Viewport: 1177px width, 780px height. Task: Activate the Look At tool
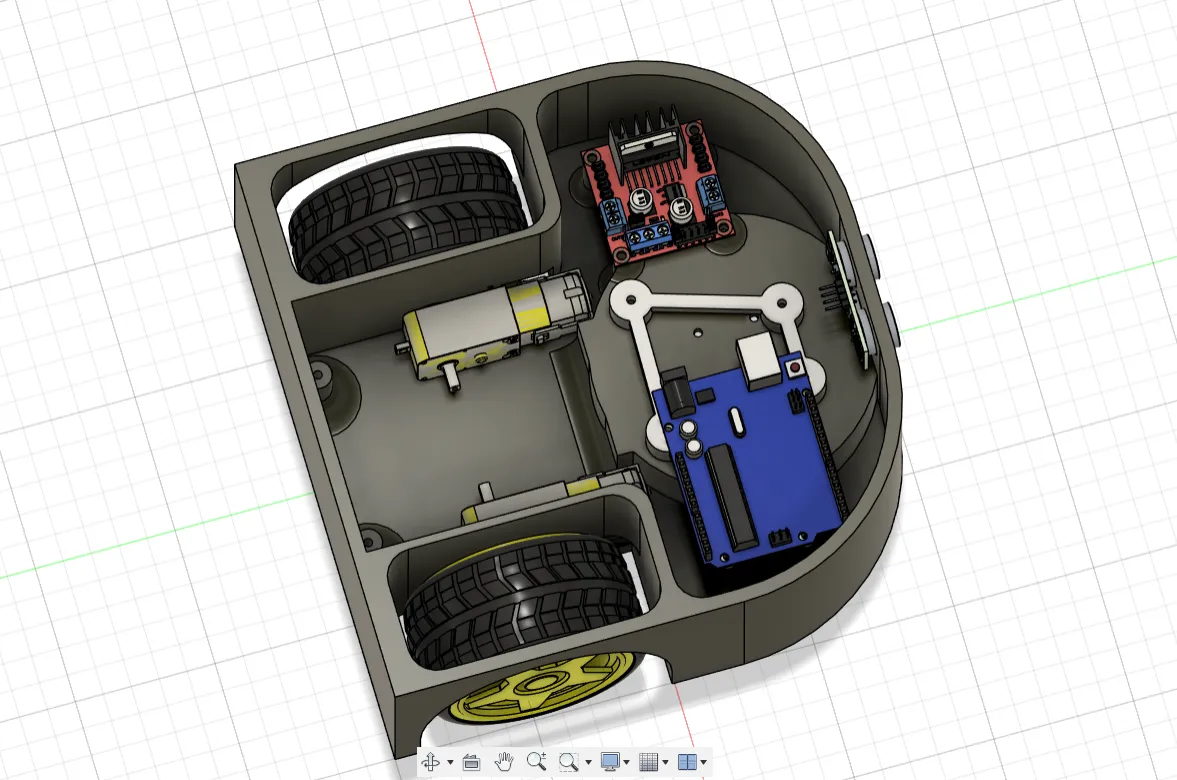coord(472,762)
